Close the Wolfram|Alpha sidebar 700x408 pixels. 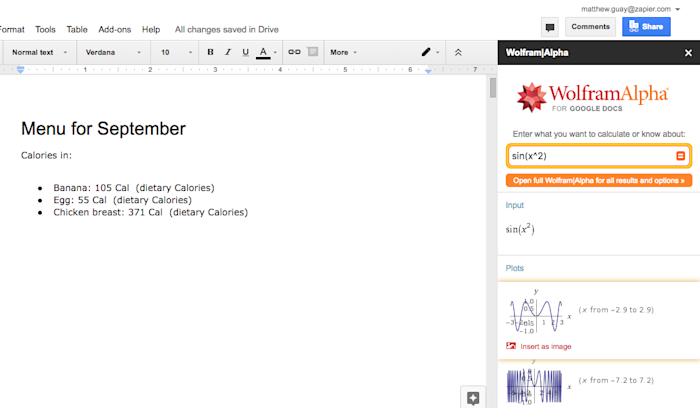[x=688, y=53]
